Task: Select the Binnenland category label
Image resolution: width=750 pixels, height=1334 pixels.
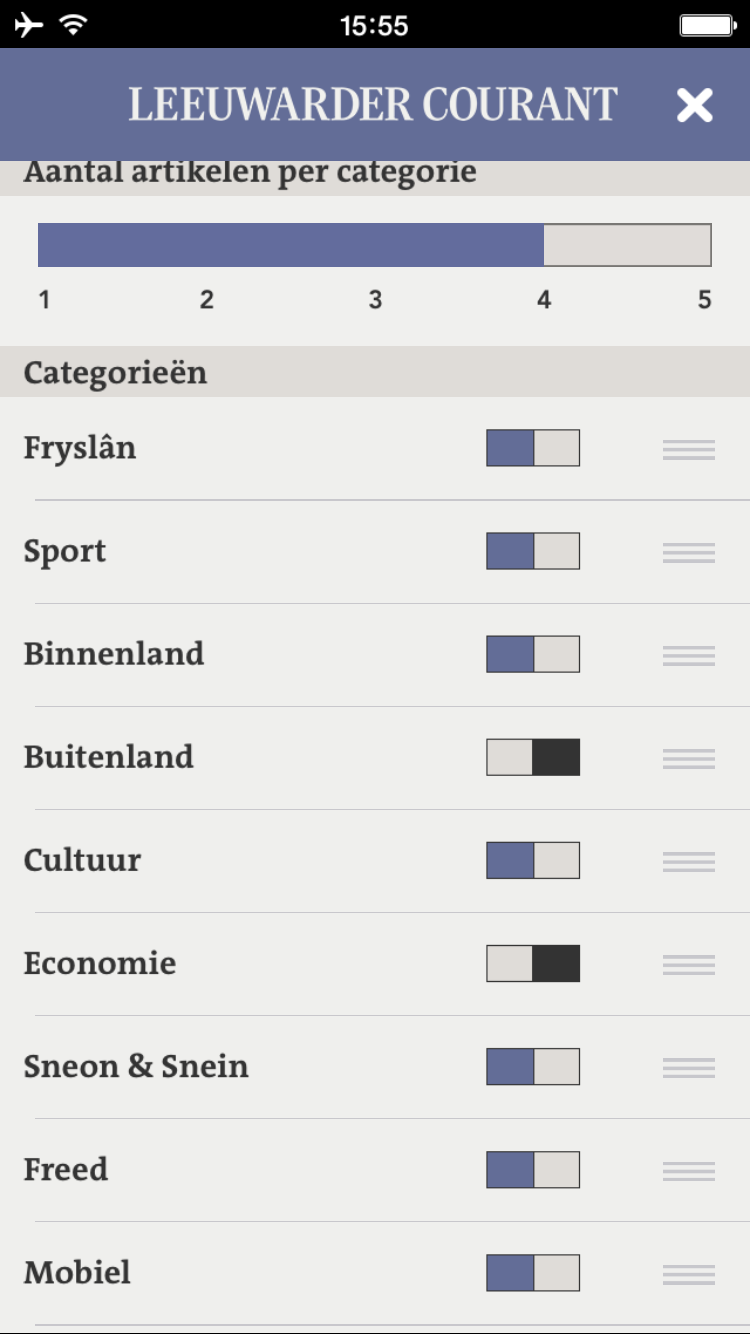Action: click(114, 654)
